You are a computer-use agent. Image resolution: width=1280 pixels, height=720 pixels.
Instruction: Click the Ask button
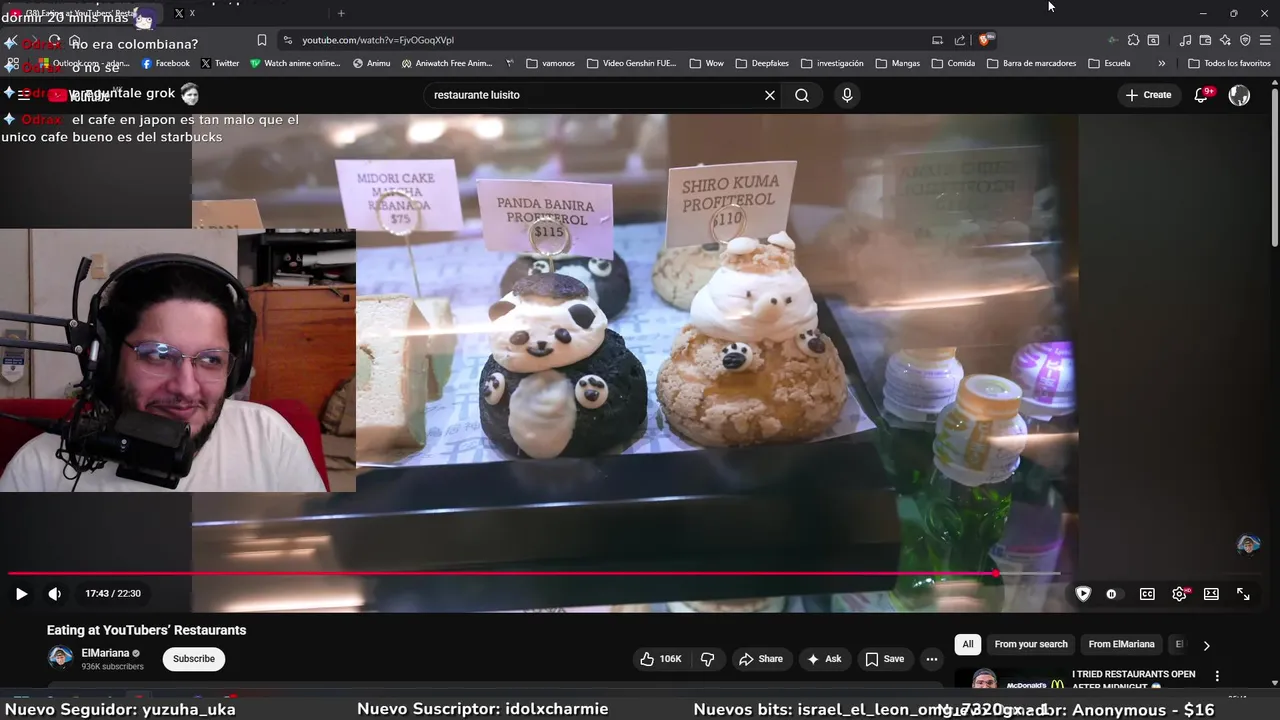click(825, 659)
